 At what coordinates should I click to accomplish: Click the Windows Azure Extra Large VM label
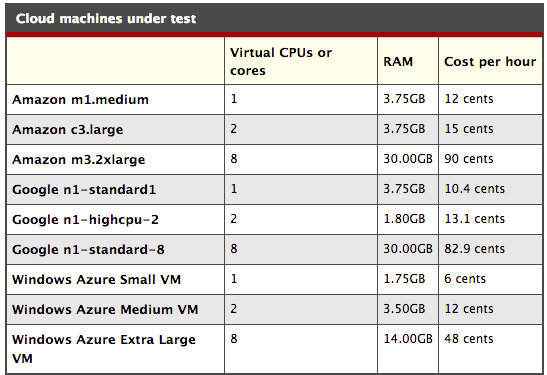104,349
